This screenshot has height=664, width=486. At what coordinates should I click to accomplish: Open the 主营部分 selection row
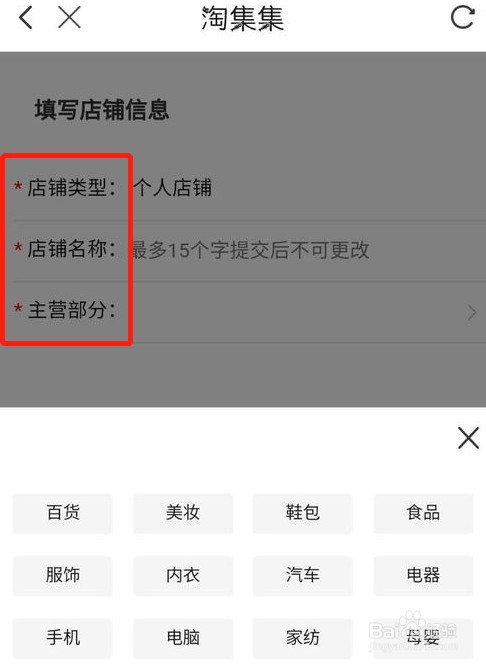(243, 313)
